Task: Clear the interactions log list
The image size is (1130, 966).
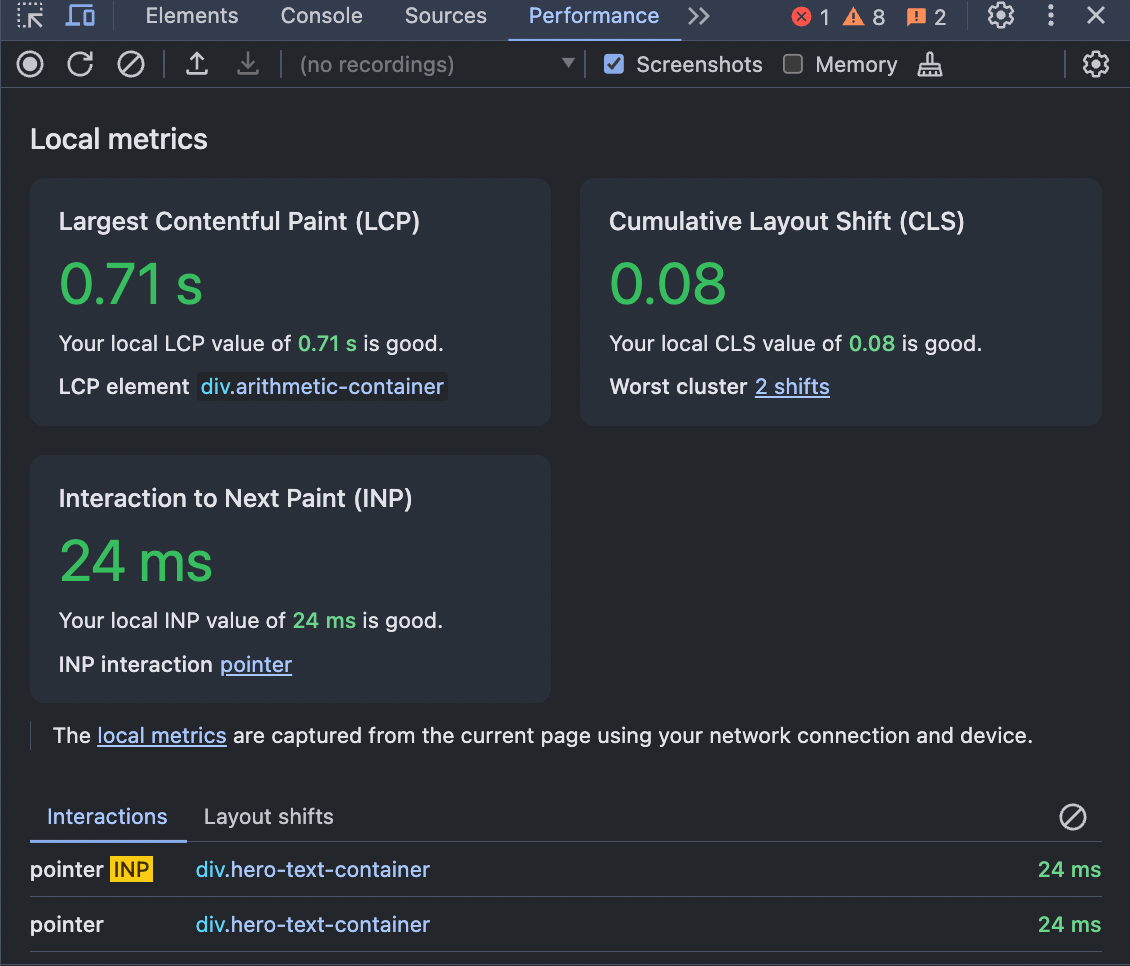Action: click(x=1072, y=817)
